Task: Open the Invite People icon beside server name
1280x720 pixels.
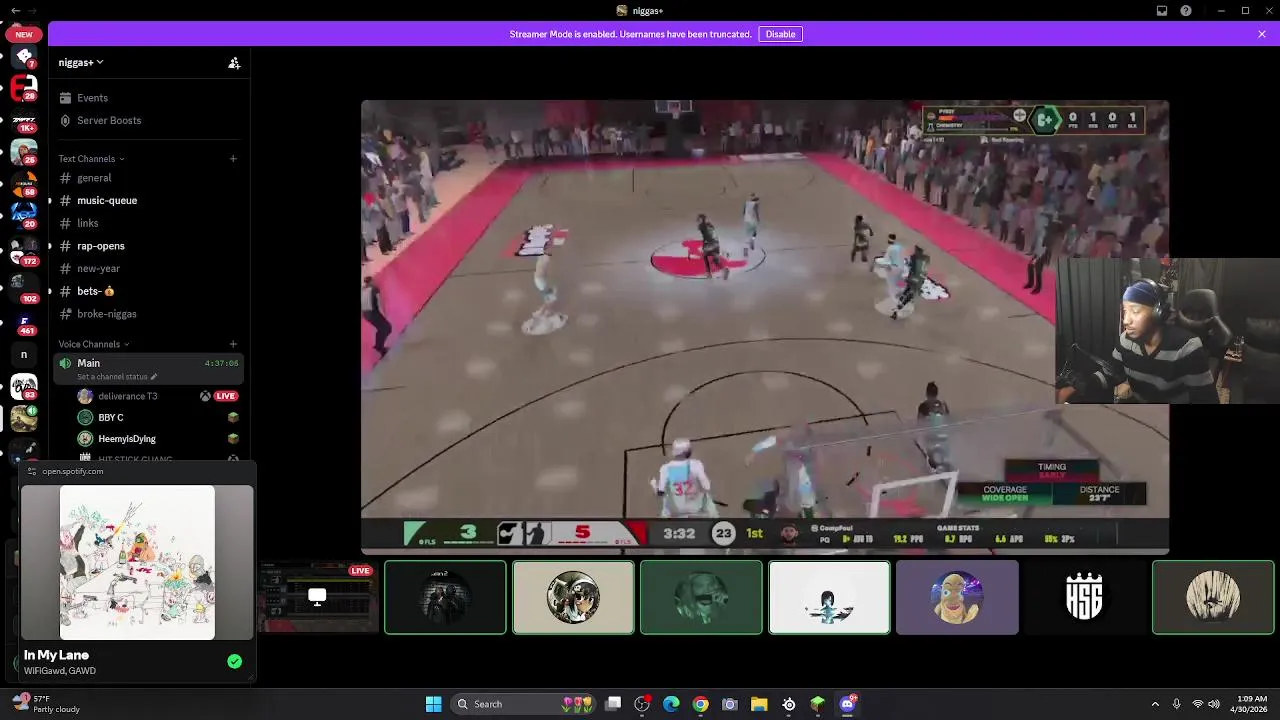Action: click(234, 63)
